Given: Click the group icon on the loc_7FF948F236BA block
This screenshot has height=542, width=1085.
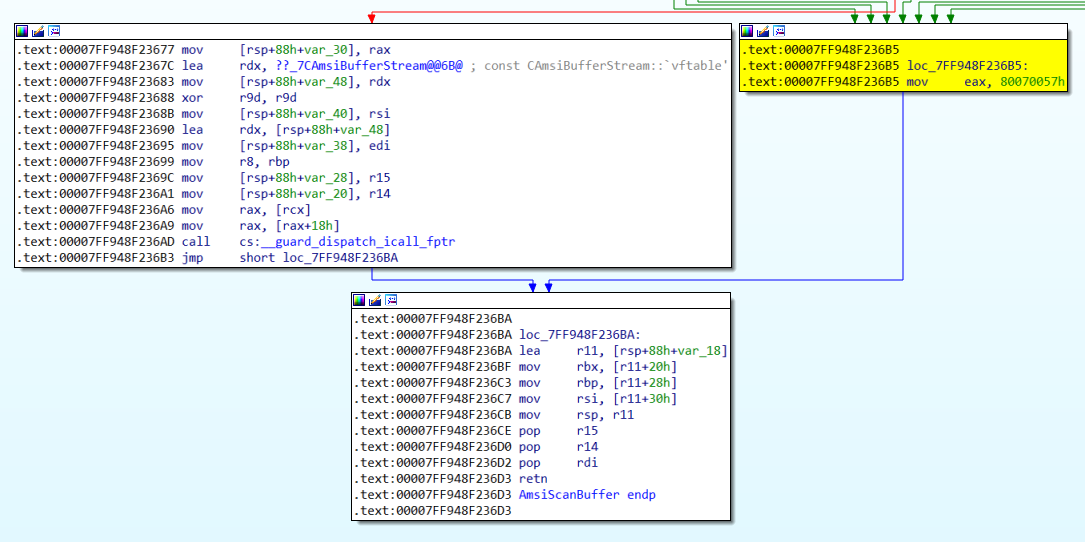Looking at the screenshot, I should pos(390,300).
